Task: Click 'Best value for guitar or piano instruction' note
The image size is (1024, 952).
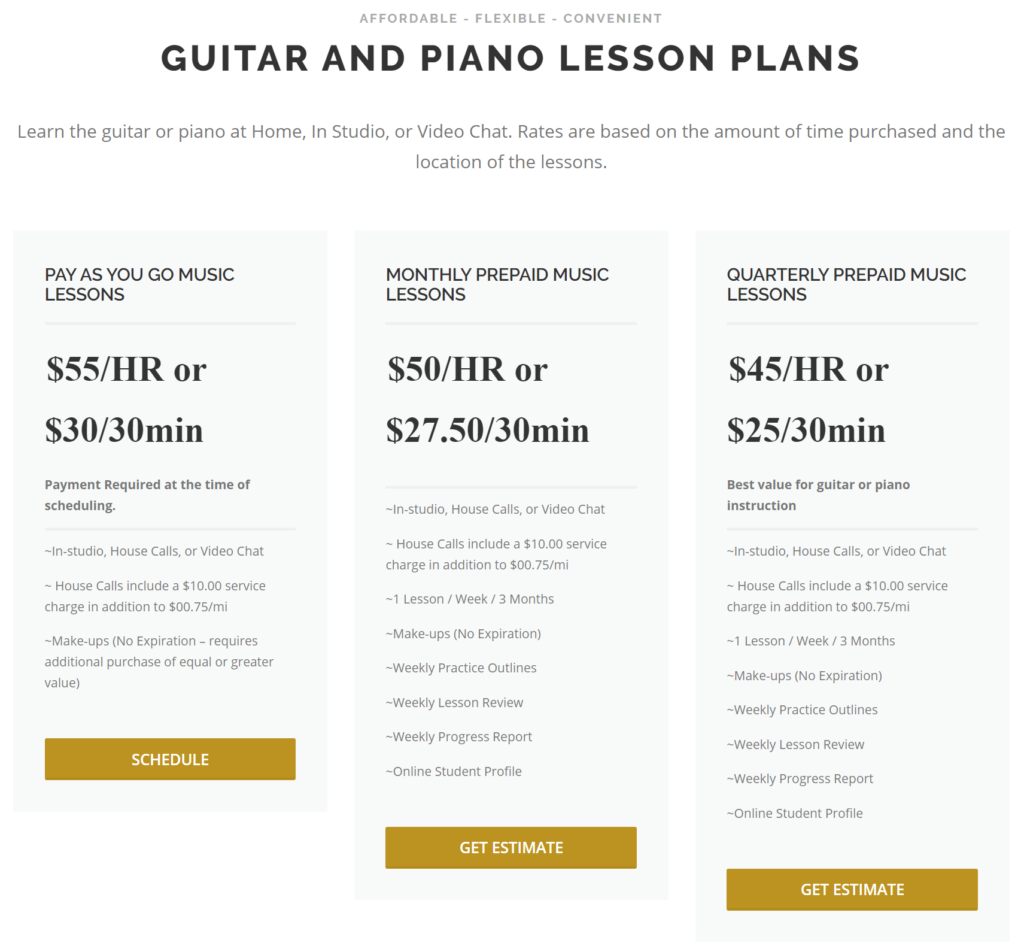Action: [818, 495]
